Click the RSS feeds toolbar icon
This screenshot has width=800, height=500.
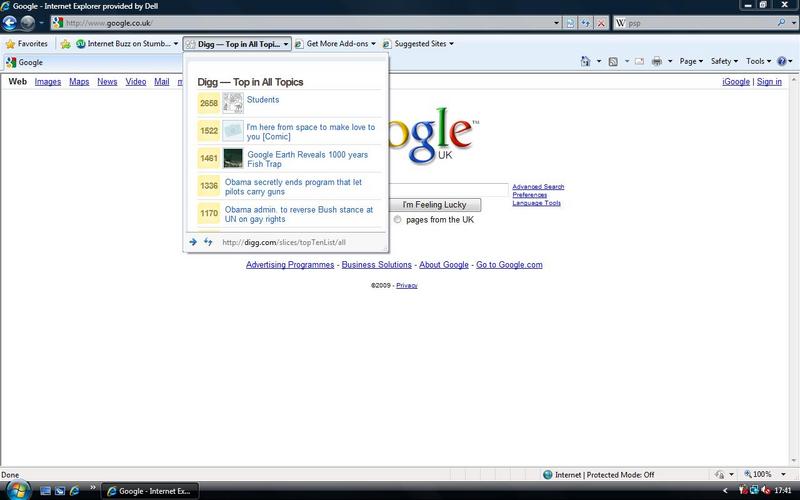[x=613, y=61]
